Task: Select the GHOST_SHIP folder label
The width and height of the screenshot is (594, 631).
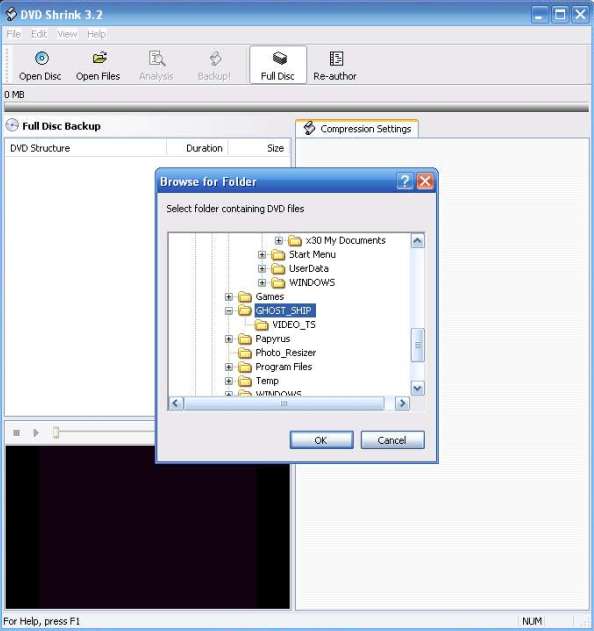Action: (285, 311)
